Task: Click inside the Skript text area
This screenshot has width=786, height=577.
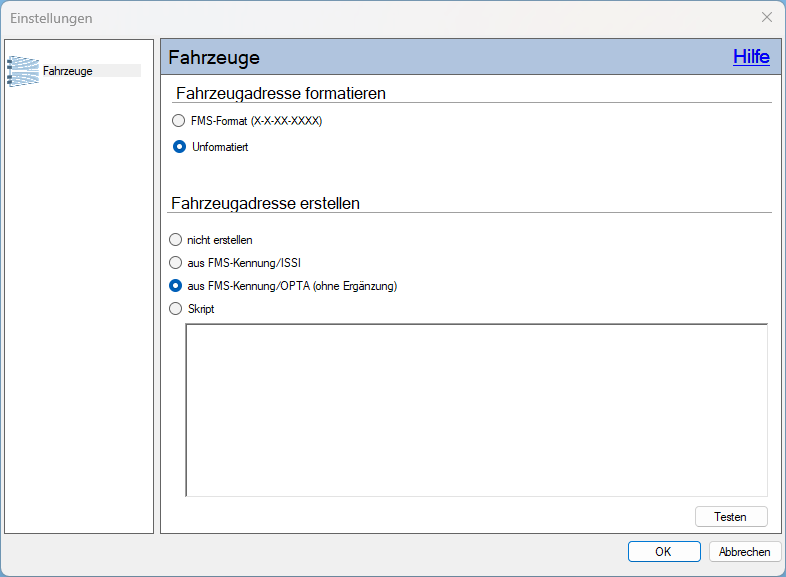Action: coord(476,410)
